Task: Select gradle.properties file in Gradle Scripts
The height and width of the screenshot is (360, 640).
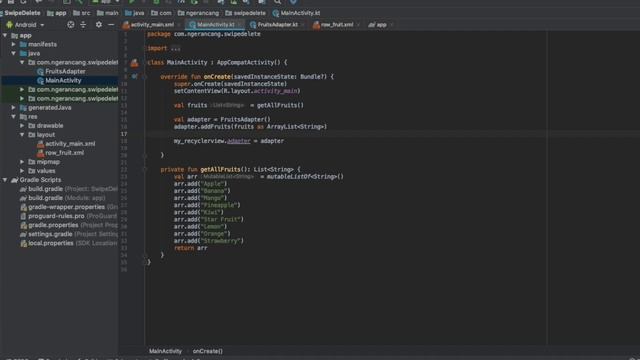Action: click(69, 225)
